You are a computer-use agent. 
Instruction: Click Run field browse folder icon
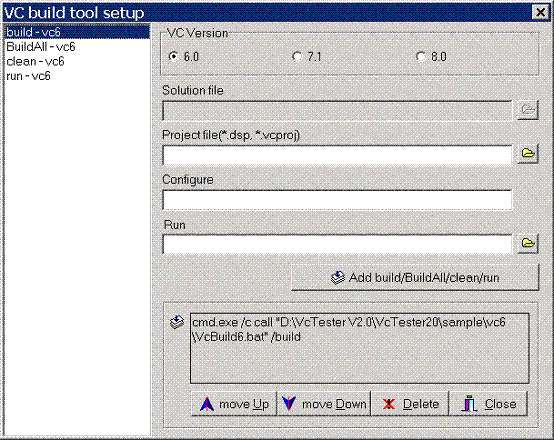(x=528, y=244)
